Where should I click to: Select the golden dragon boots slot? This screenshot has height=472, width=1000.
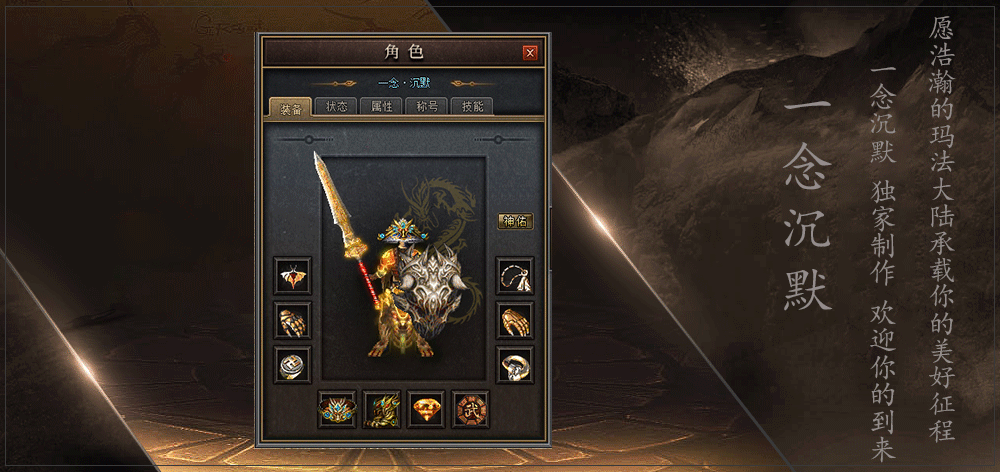[382, 409]
